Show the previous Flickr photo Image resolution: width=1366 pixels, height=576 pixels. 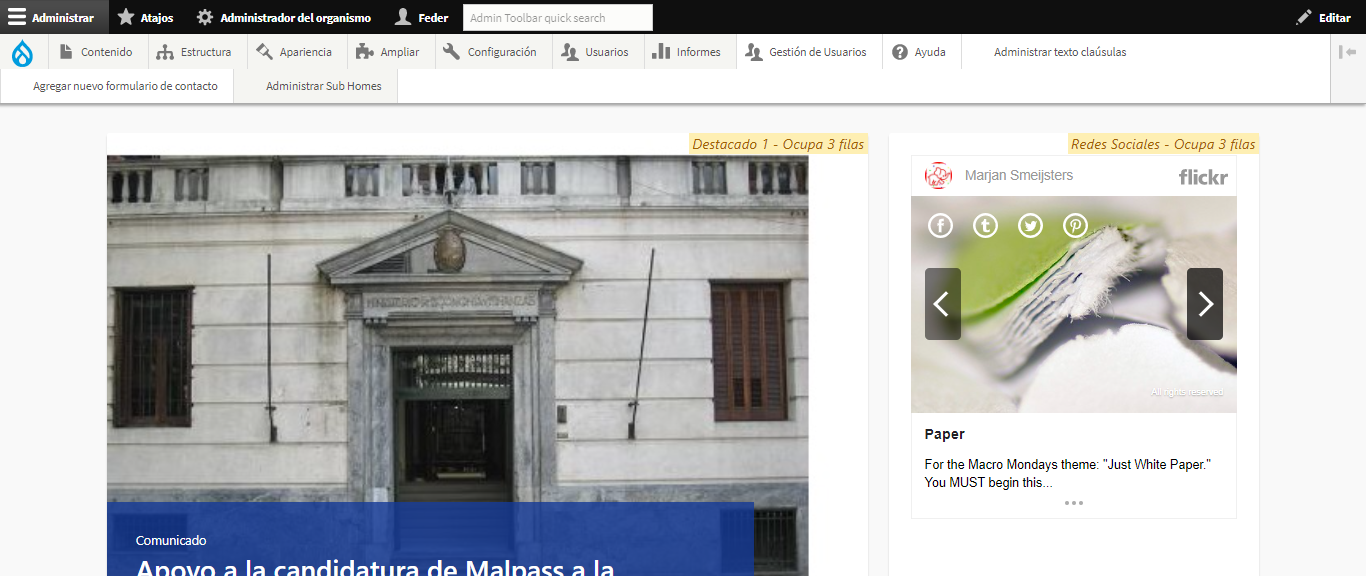[943, 304]
